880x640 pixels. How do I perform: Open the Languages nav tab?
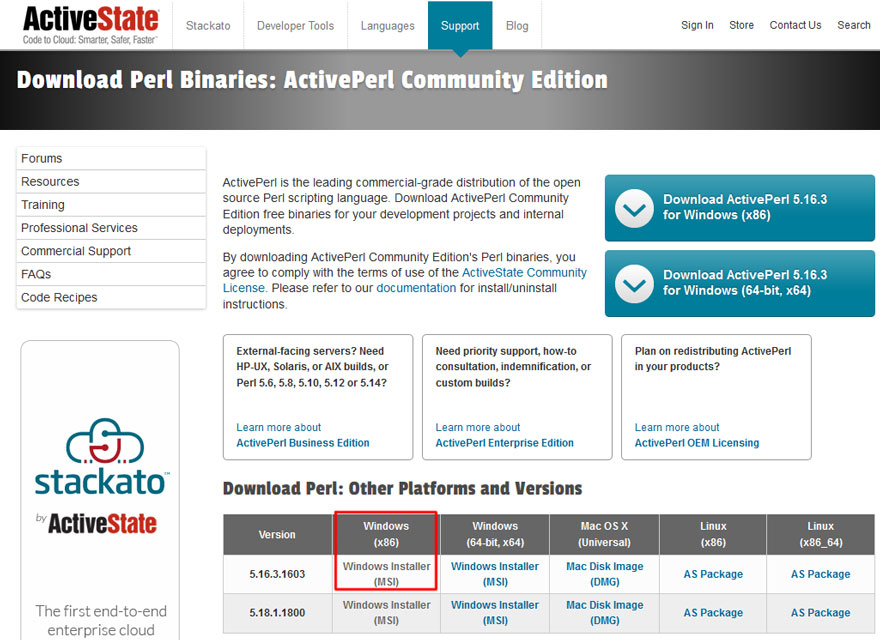(x=387, y=26)
